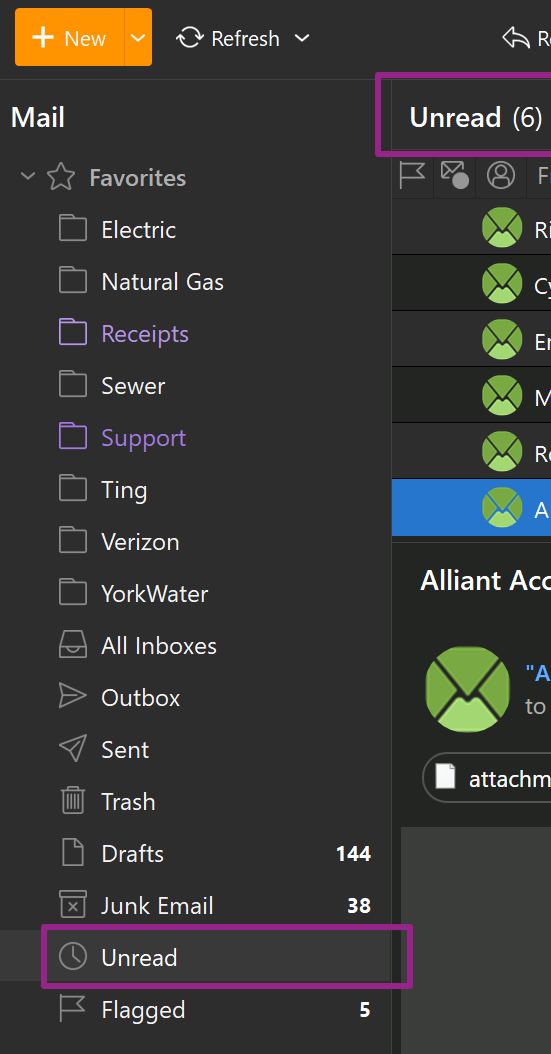Open the Sent folder paper-plane icon

73,749
